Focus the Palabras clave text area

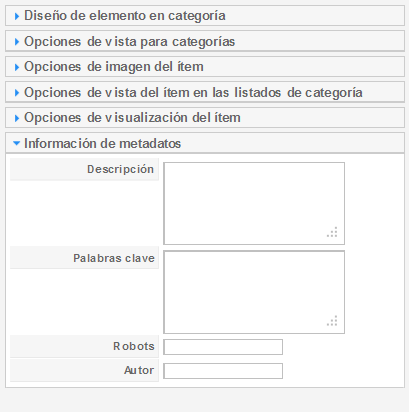[x=254, y=292]
